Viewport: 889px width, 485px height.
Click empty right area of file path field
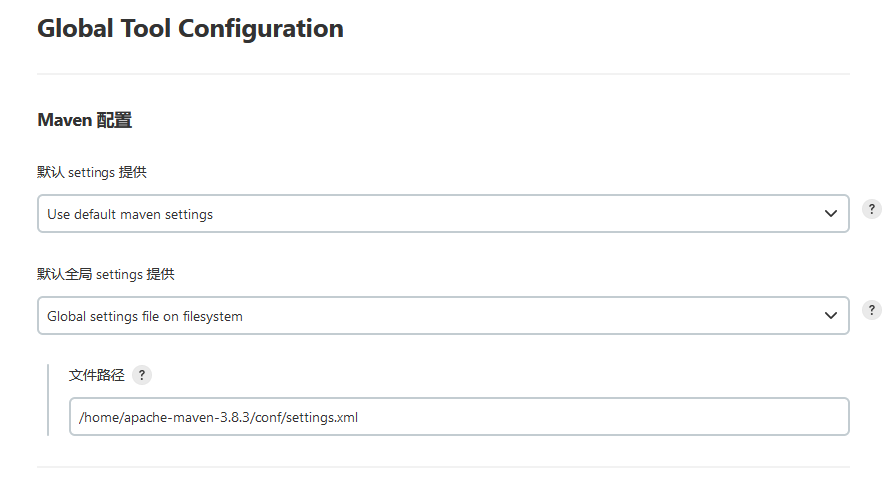coord(601,417)
